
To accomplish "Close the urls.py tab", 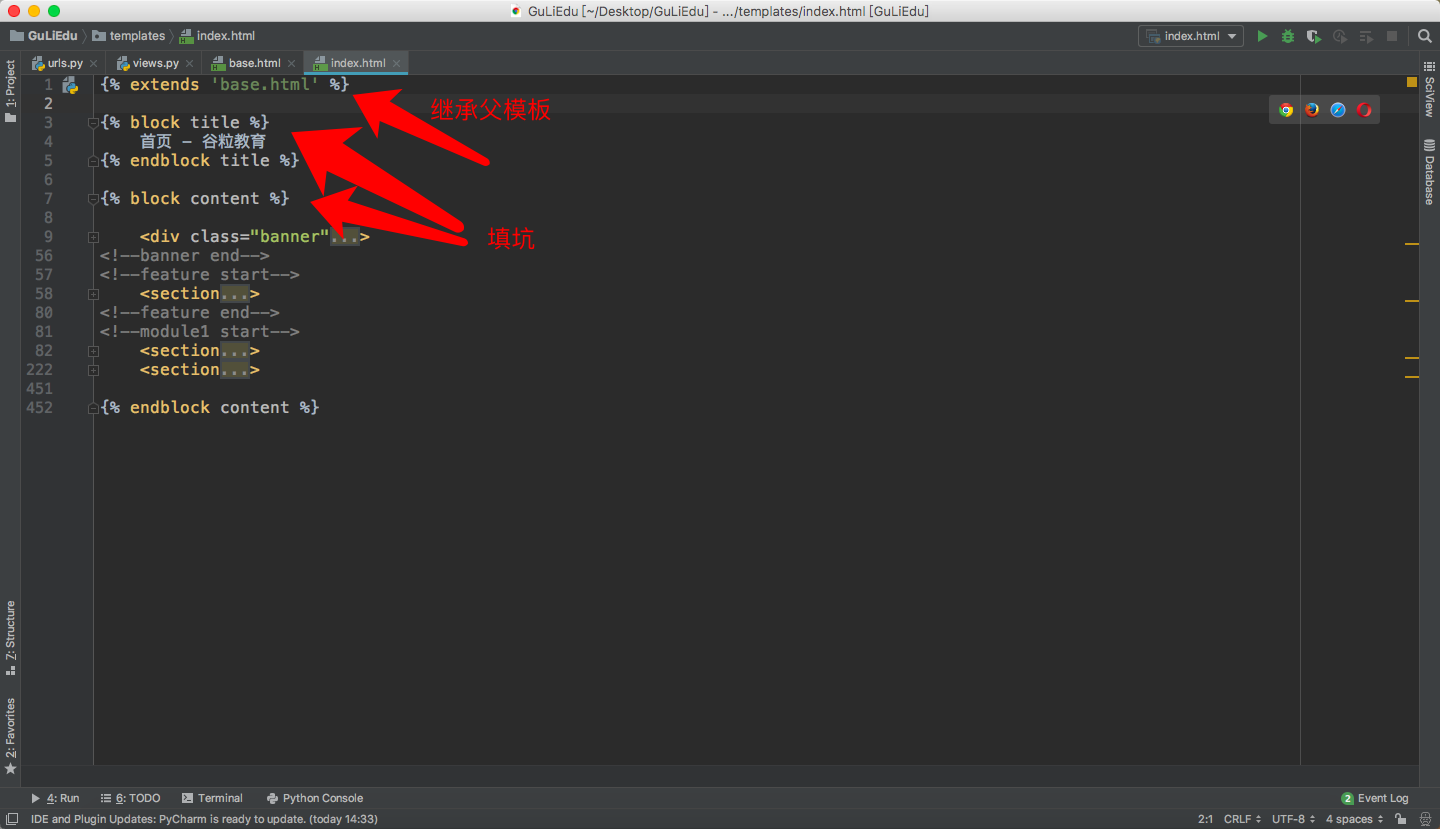I will pyautogui.click(x=94, y=63).
